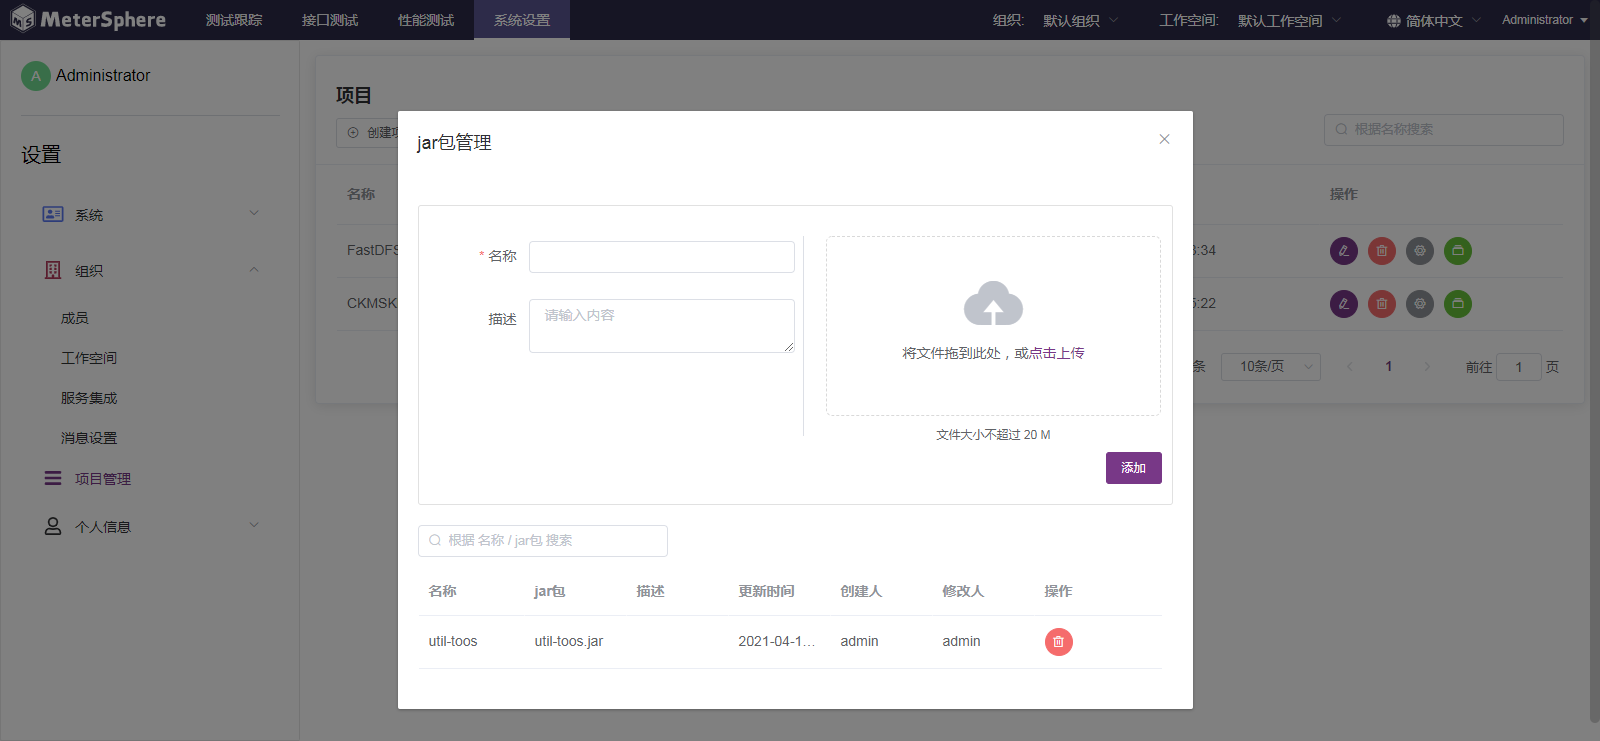Expand the 个人信息 sidebar section
Image resolution: width=1600 pixels, height=741 pixels.
coord(254,525)
